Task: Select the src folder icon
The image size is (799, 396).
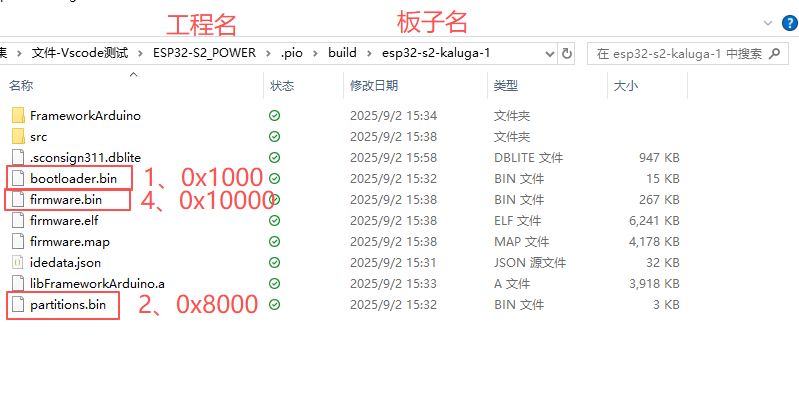Action: coord(18,136)
